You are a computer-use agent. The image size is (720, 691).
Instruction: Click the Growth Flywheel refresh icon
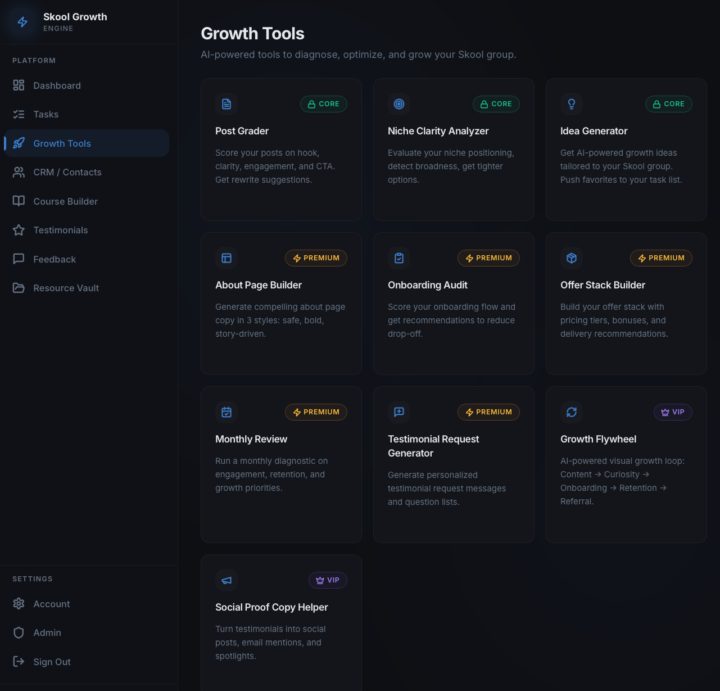click(x=571, y=412)
